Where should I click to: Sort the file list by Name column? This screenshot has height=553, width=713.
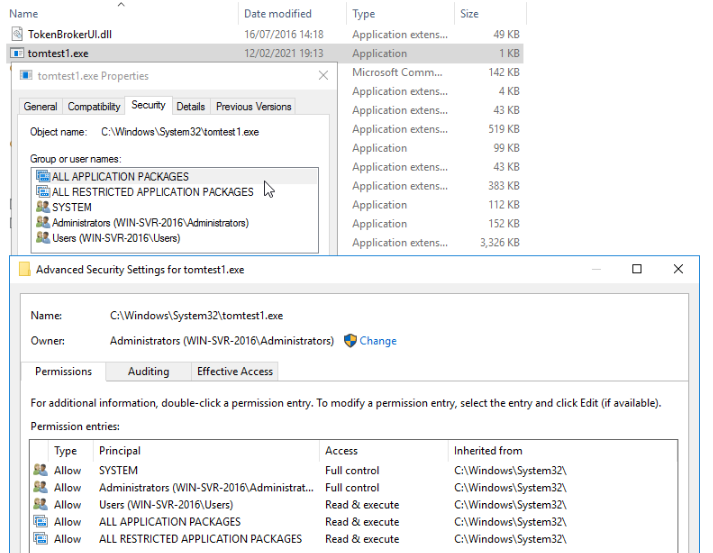[23, 14]
